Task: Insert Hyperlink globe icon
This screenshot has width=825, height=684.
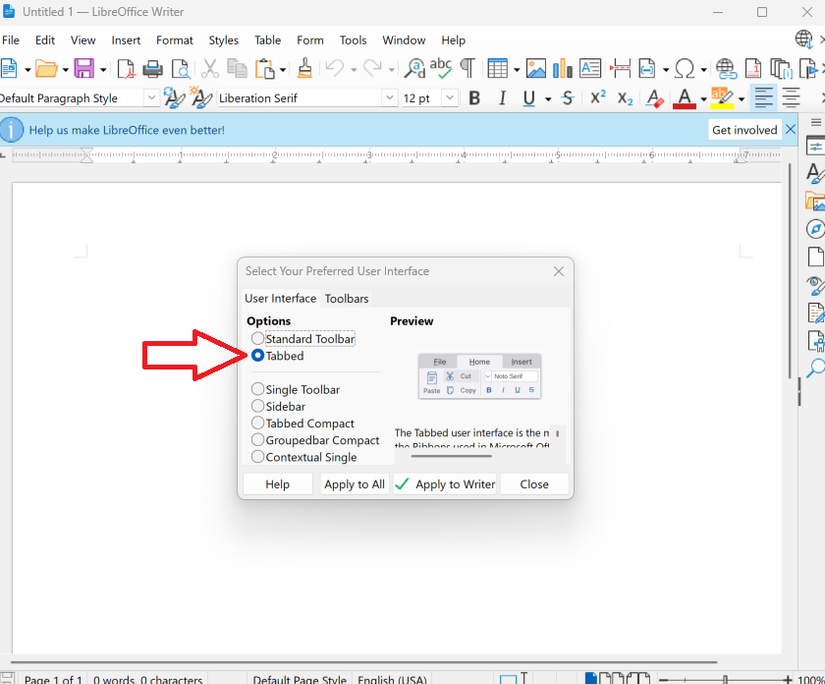Action: (x=726, y=68)
